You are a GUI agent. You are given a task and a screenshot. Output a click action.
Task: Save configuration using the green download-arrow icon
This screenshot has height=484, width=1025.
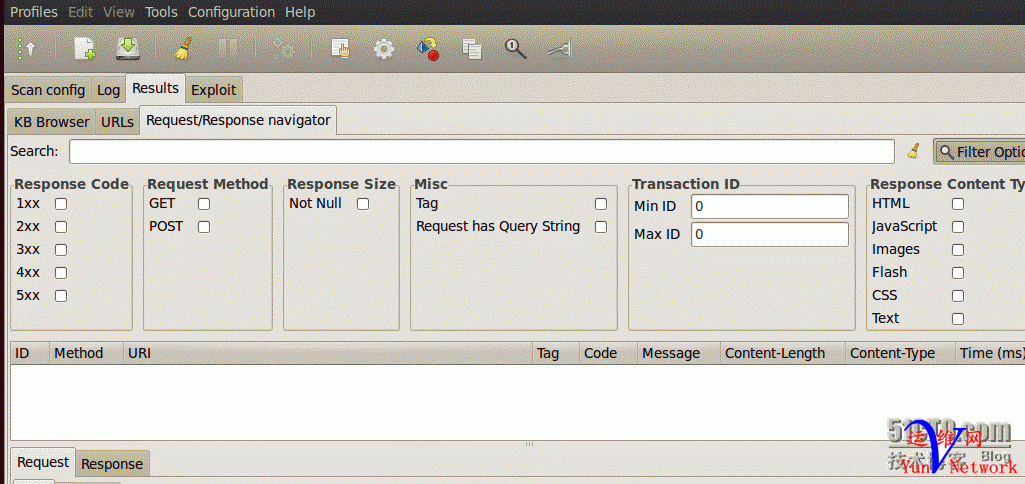click(128, 49)
